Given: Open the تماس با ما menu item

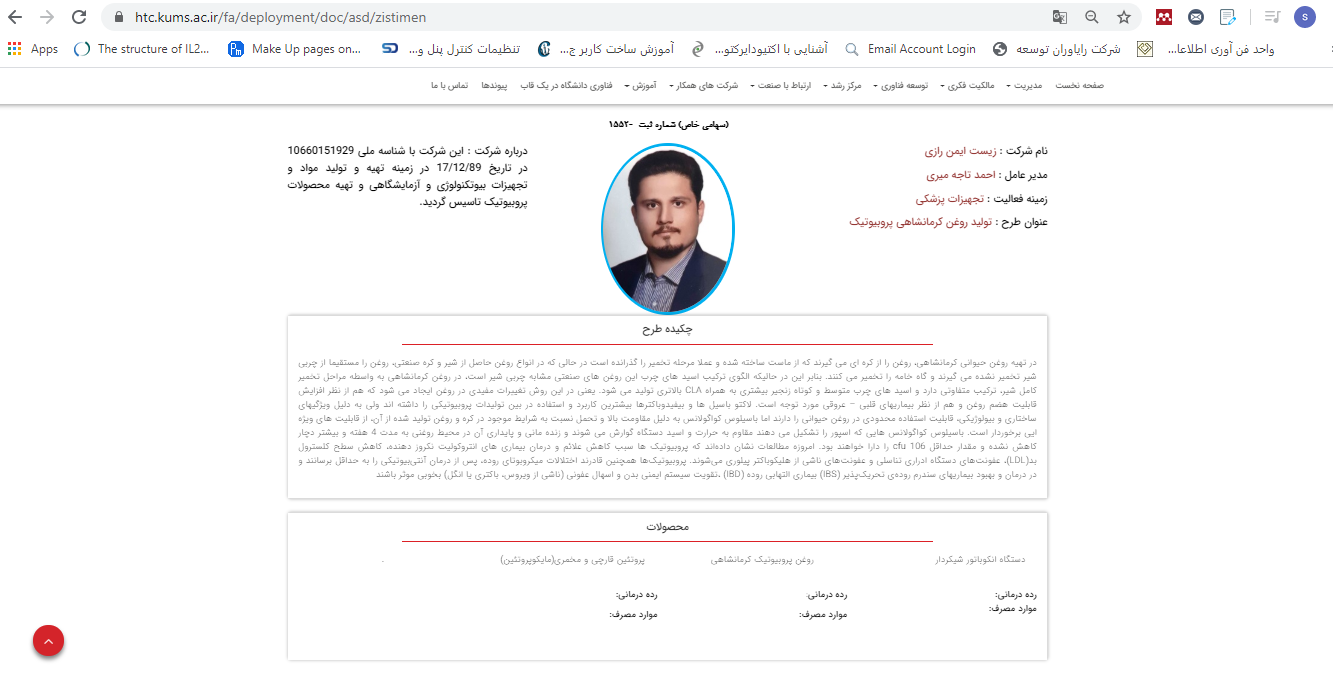Looking at the screenshot, I should pyautogui.click(x=450, y=86).
